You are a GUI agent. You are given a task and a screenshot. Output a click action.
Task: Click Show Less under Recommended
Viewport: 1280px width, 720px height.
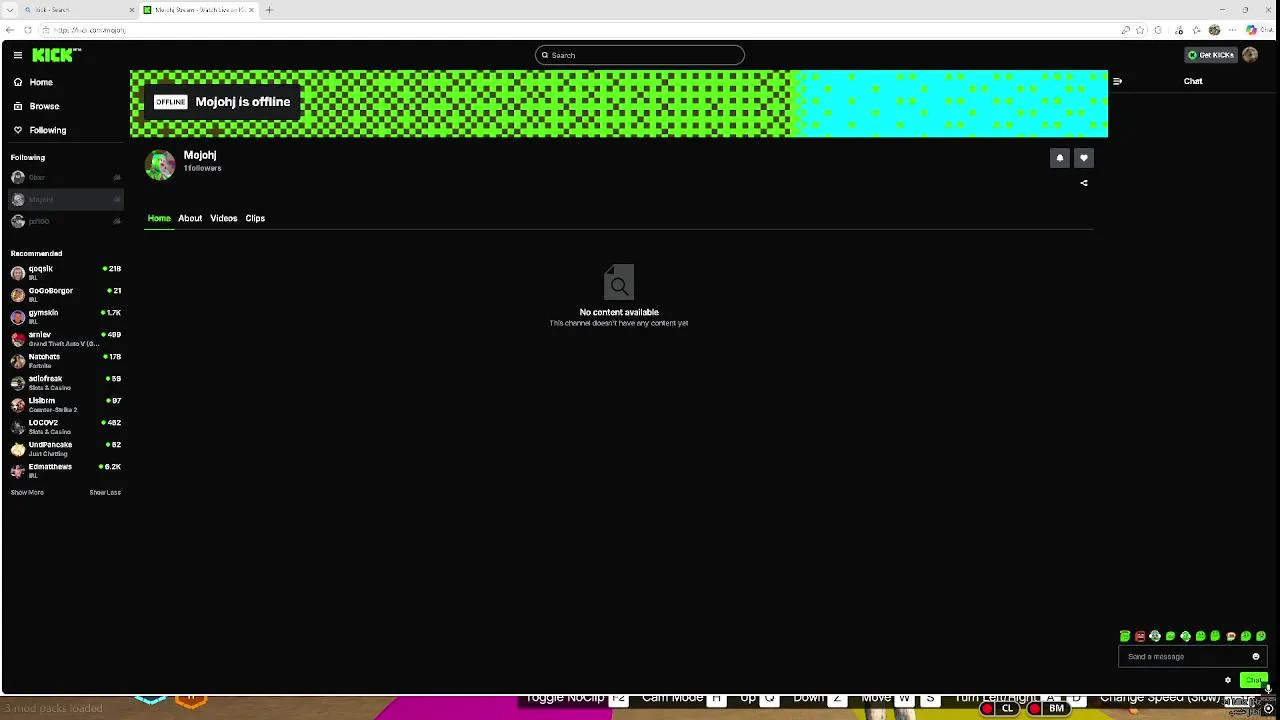[x=105, y=492]
